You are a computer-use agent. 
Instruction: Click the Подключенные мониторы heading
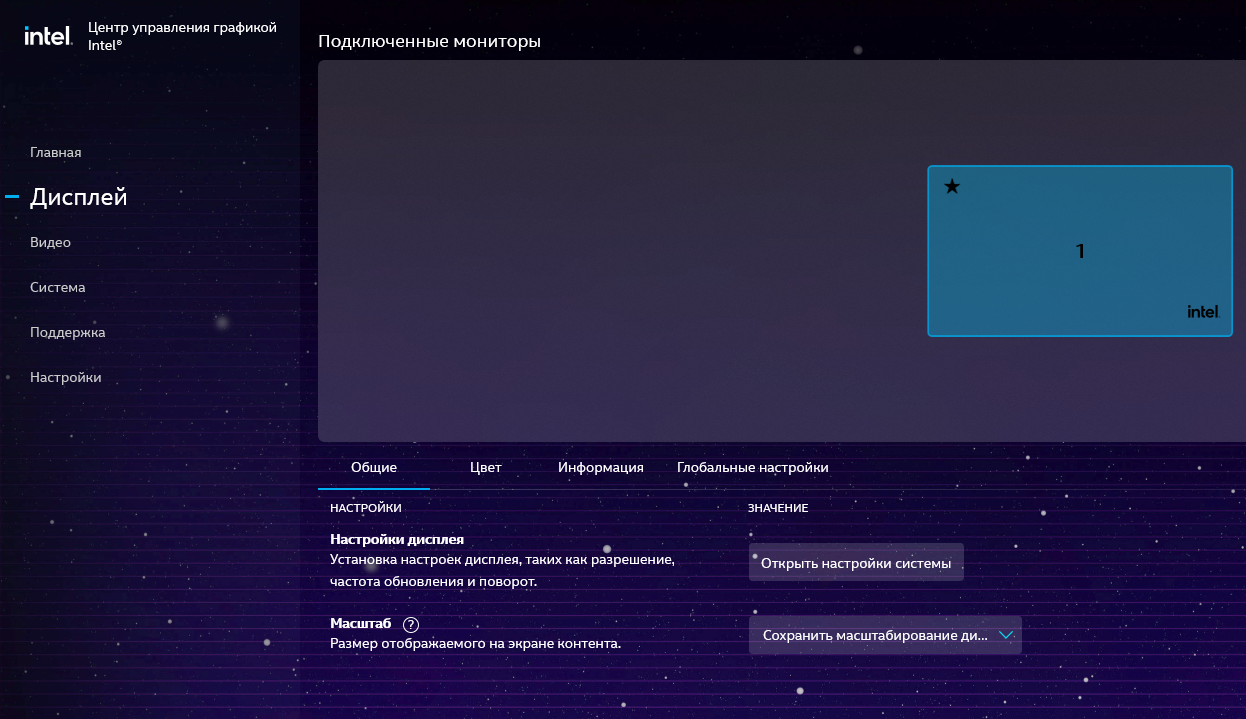tap(429, 42)
